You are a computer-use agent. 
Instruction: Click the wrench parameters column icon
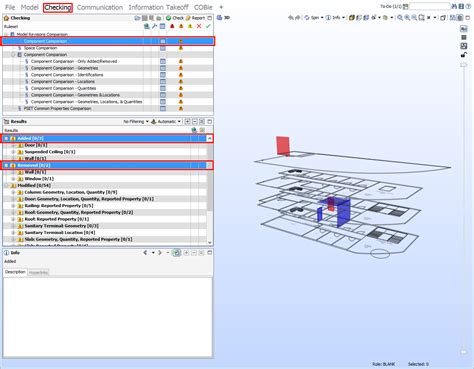click(154, 26)
